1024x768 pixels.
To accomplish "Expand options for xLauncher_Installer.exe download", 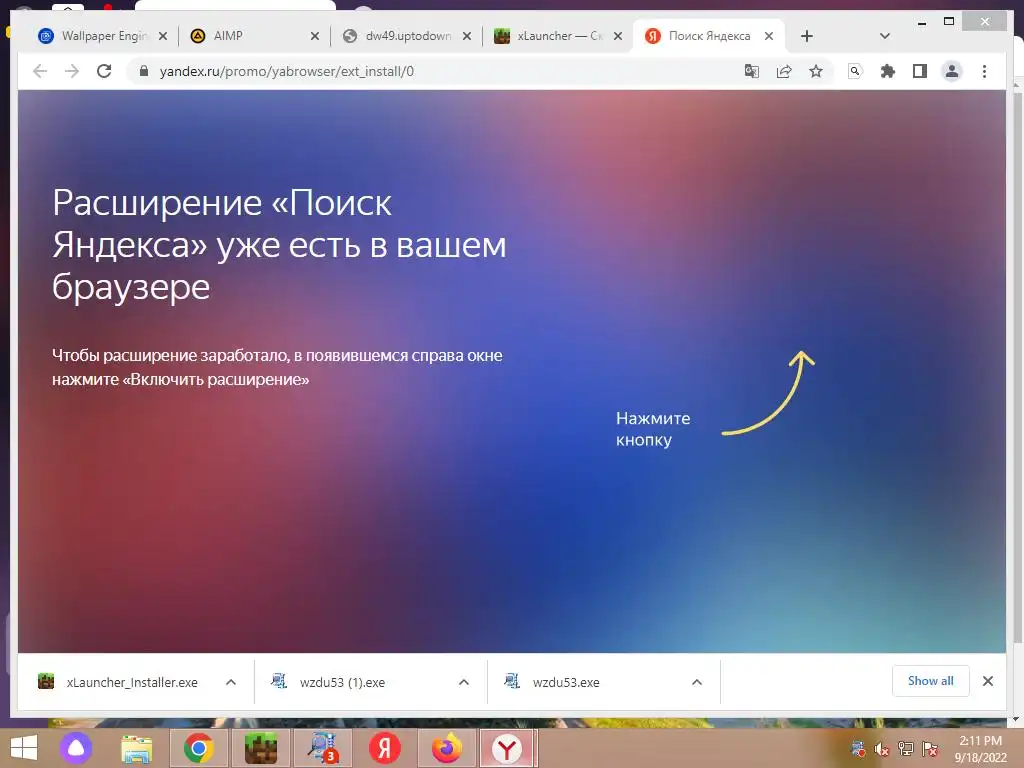I will (231, 682).
